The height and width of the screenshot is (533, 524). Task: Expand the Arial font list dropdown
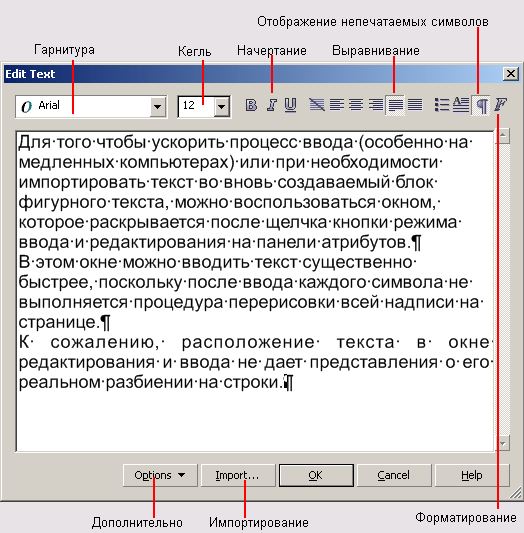pyautogui.click(x=158, y=107)
